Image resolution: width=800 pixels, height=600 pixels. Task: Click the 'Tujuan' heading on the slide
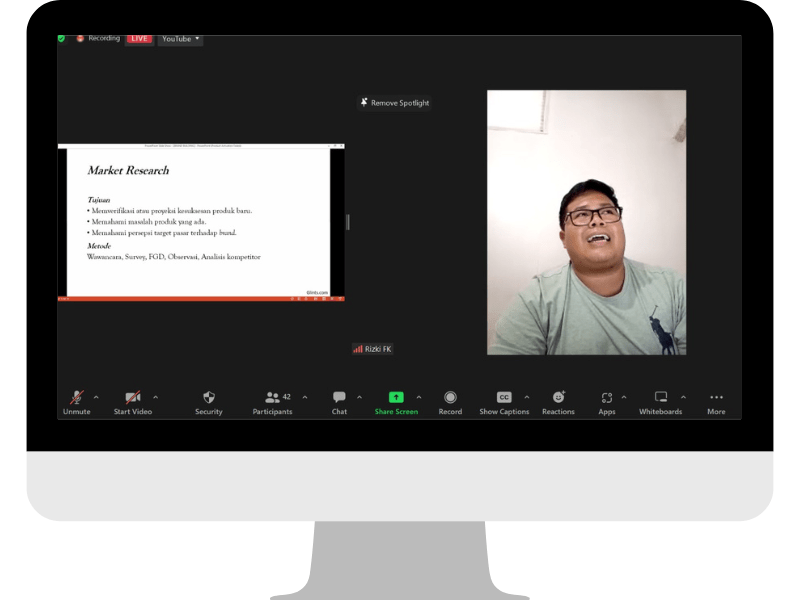pos(98,200)
